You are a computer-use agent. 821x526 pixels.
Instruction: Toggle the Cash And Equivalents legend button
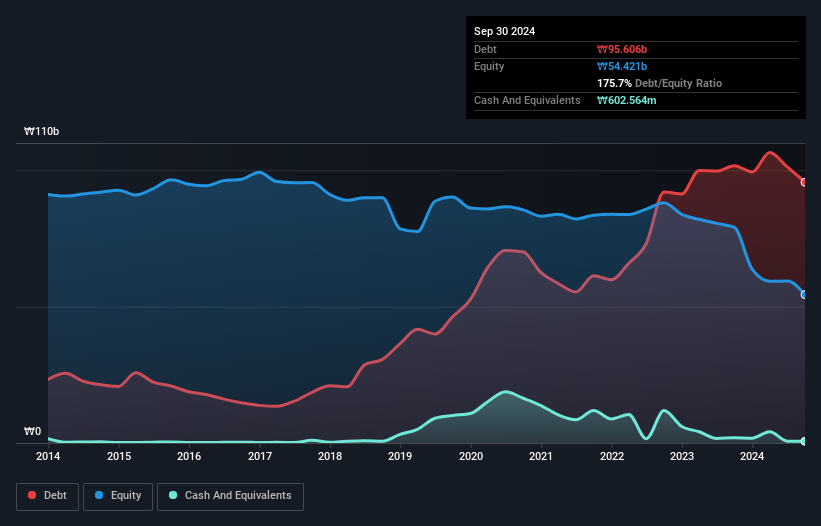point(230,496)
